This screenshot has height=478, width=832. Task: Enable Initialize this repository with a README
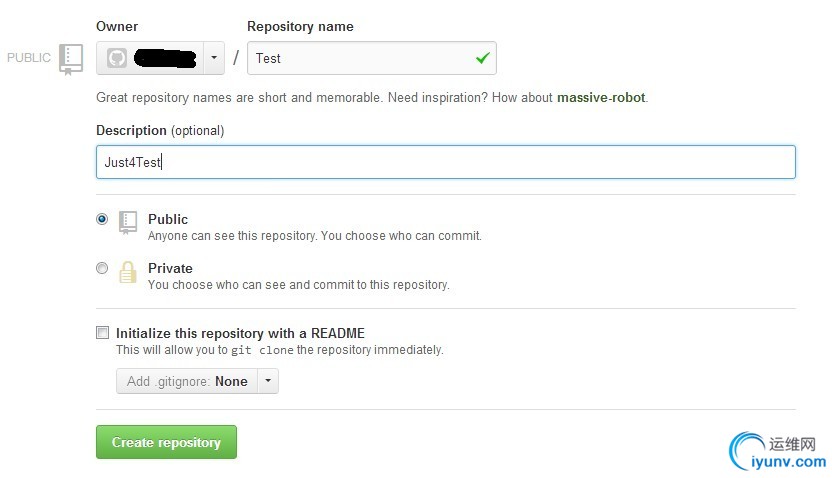[102, 332]
